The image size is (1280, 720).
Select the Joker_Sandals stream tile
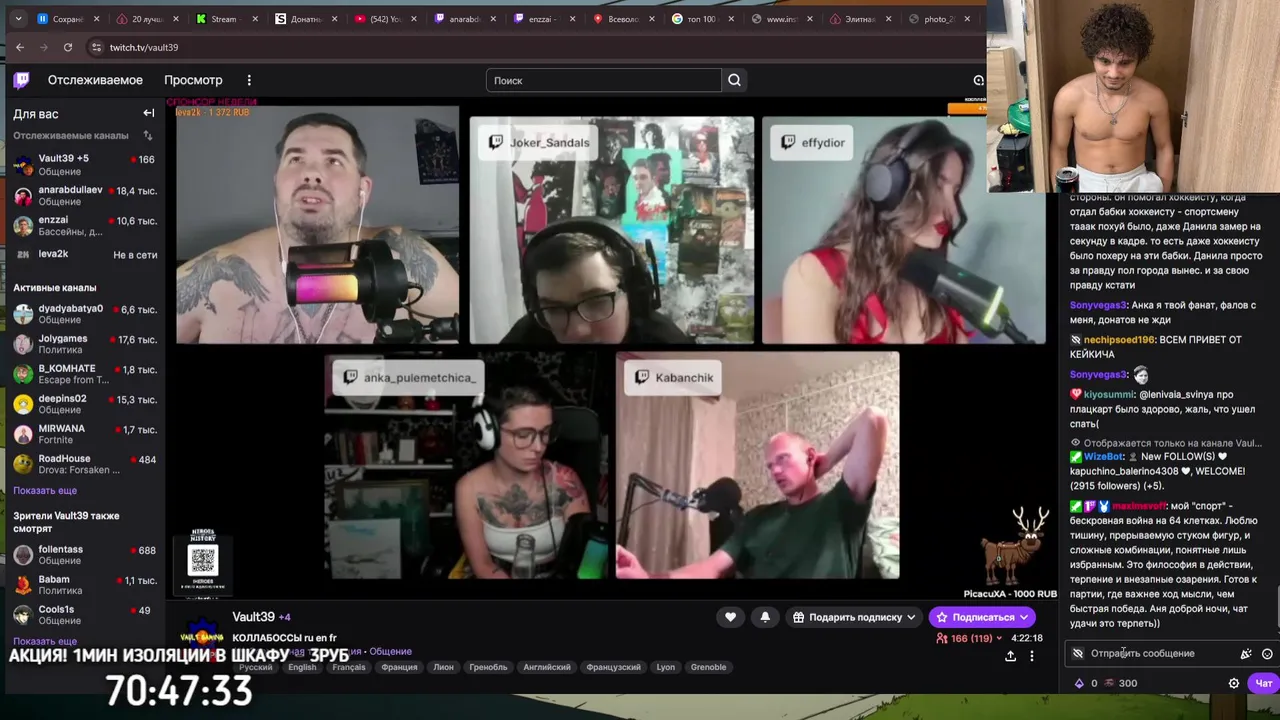(612, 230)
